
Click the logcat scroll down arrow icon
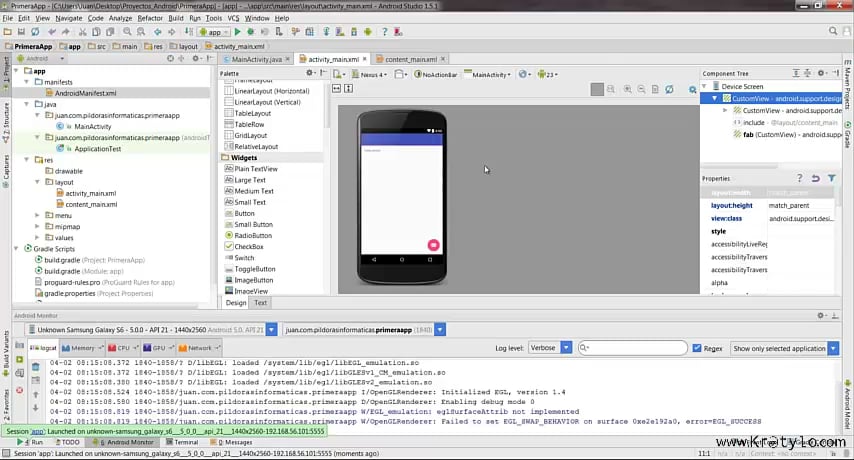pyautogui.click(x=36, y=407)
